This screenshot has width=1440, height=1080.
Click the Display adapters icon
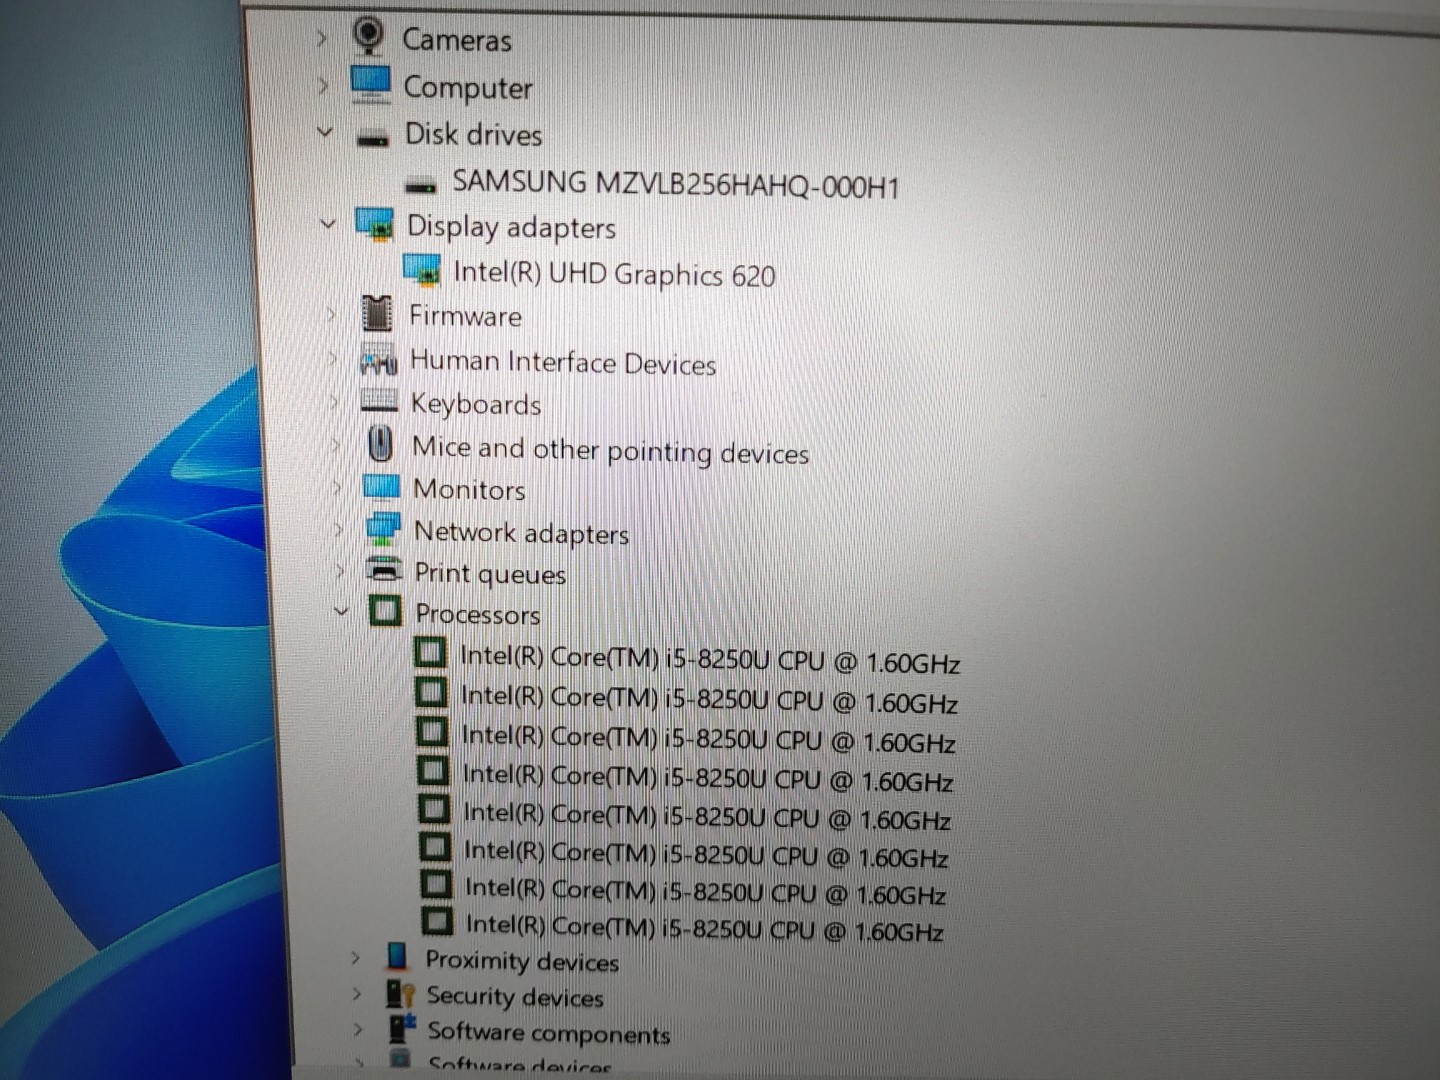(x=375, y=226)
